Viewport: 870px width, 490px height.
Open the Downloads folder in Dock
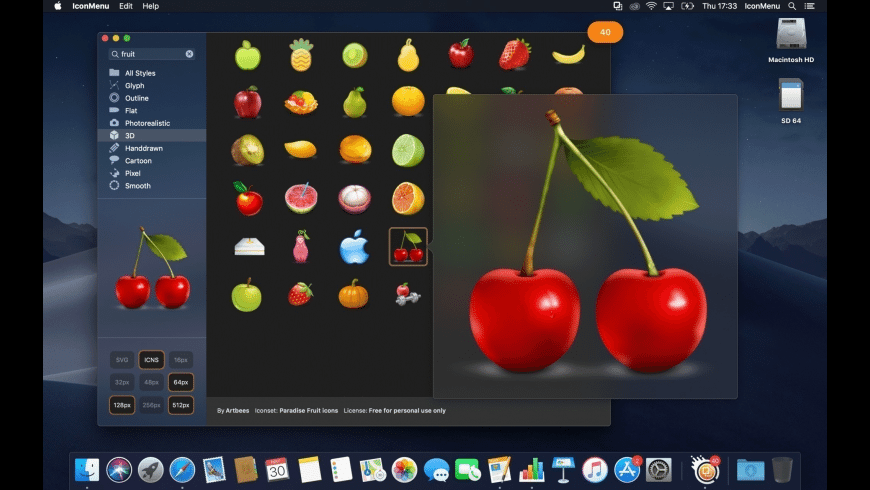click(x=750, y=470)
